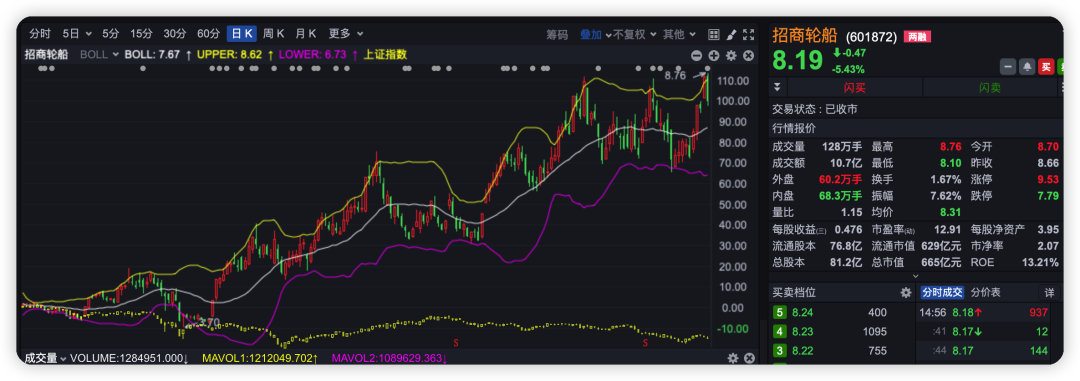Zoom in the K-line chart with plus icon
The height and width of the screenshot is (381, 1080).
pyautogui.click(x=714, y=55)
